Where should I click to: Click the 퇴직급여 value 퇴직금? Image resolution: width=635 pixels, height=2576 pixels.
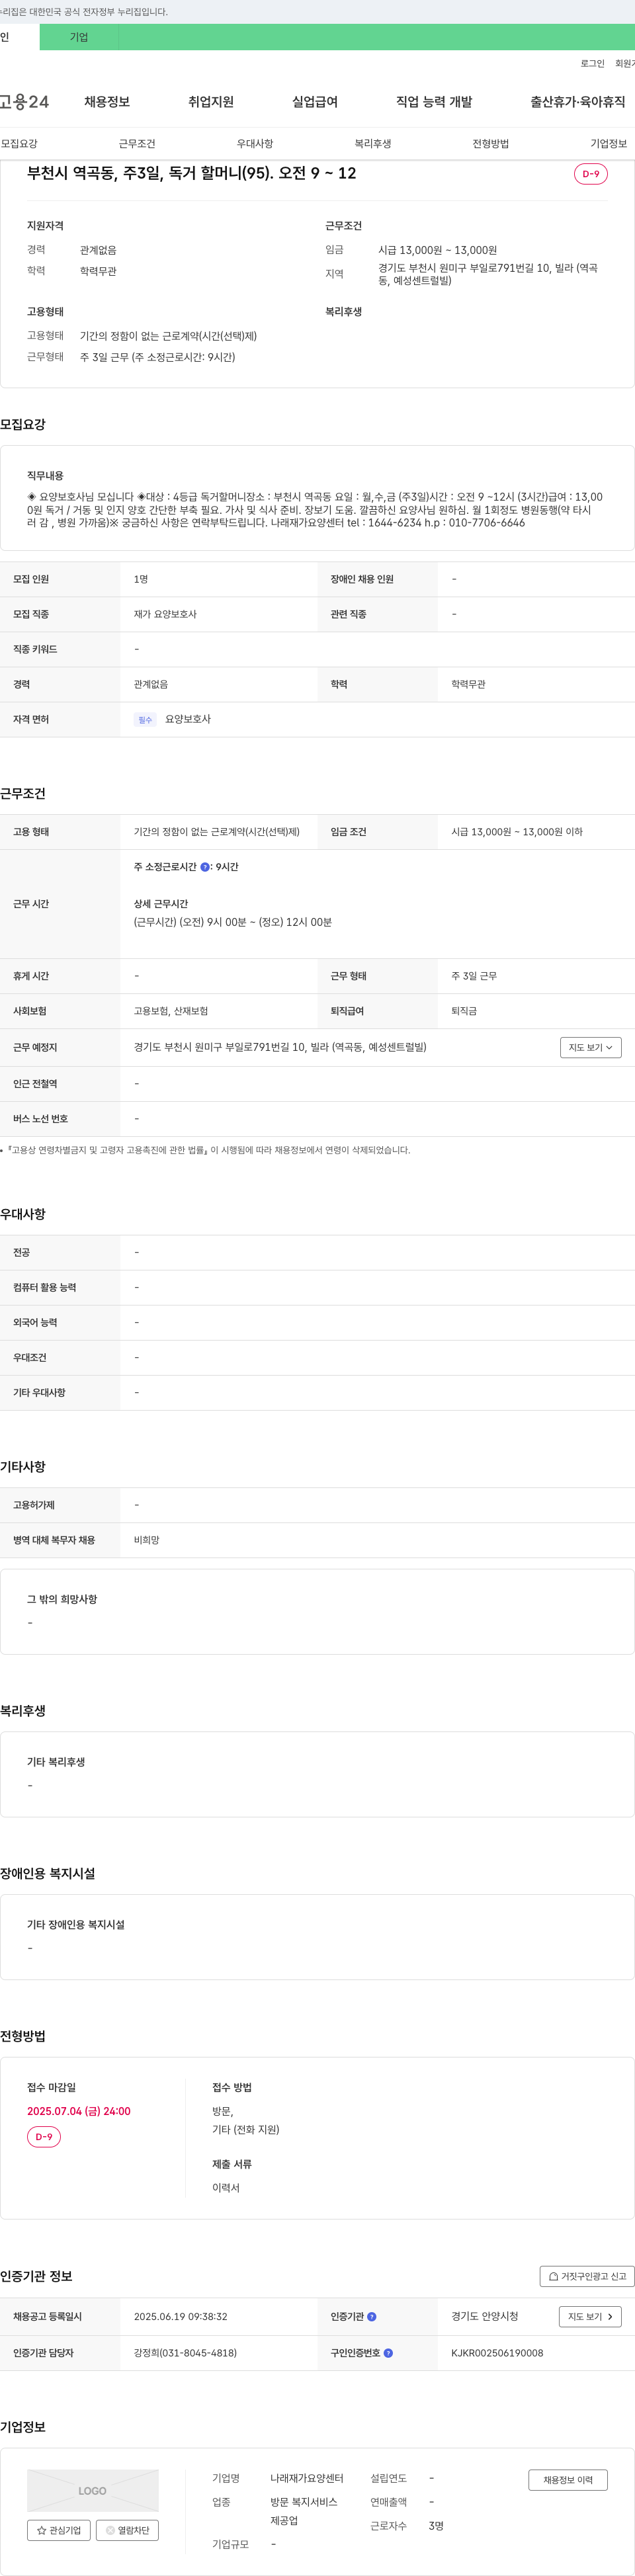pos(464,1011)
